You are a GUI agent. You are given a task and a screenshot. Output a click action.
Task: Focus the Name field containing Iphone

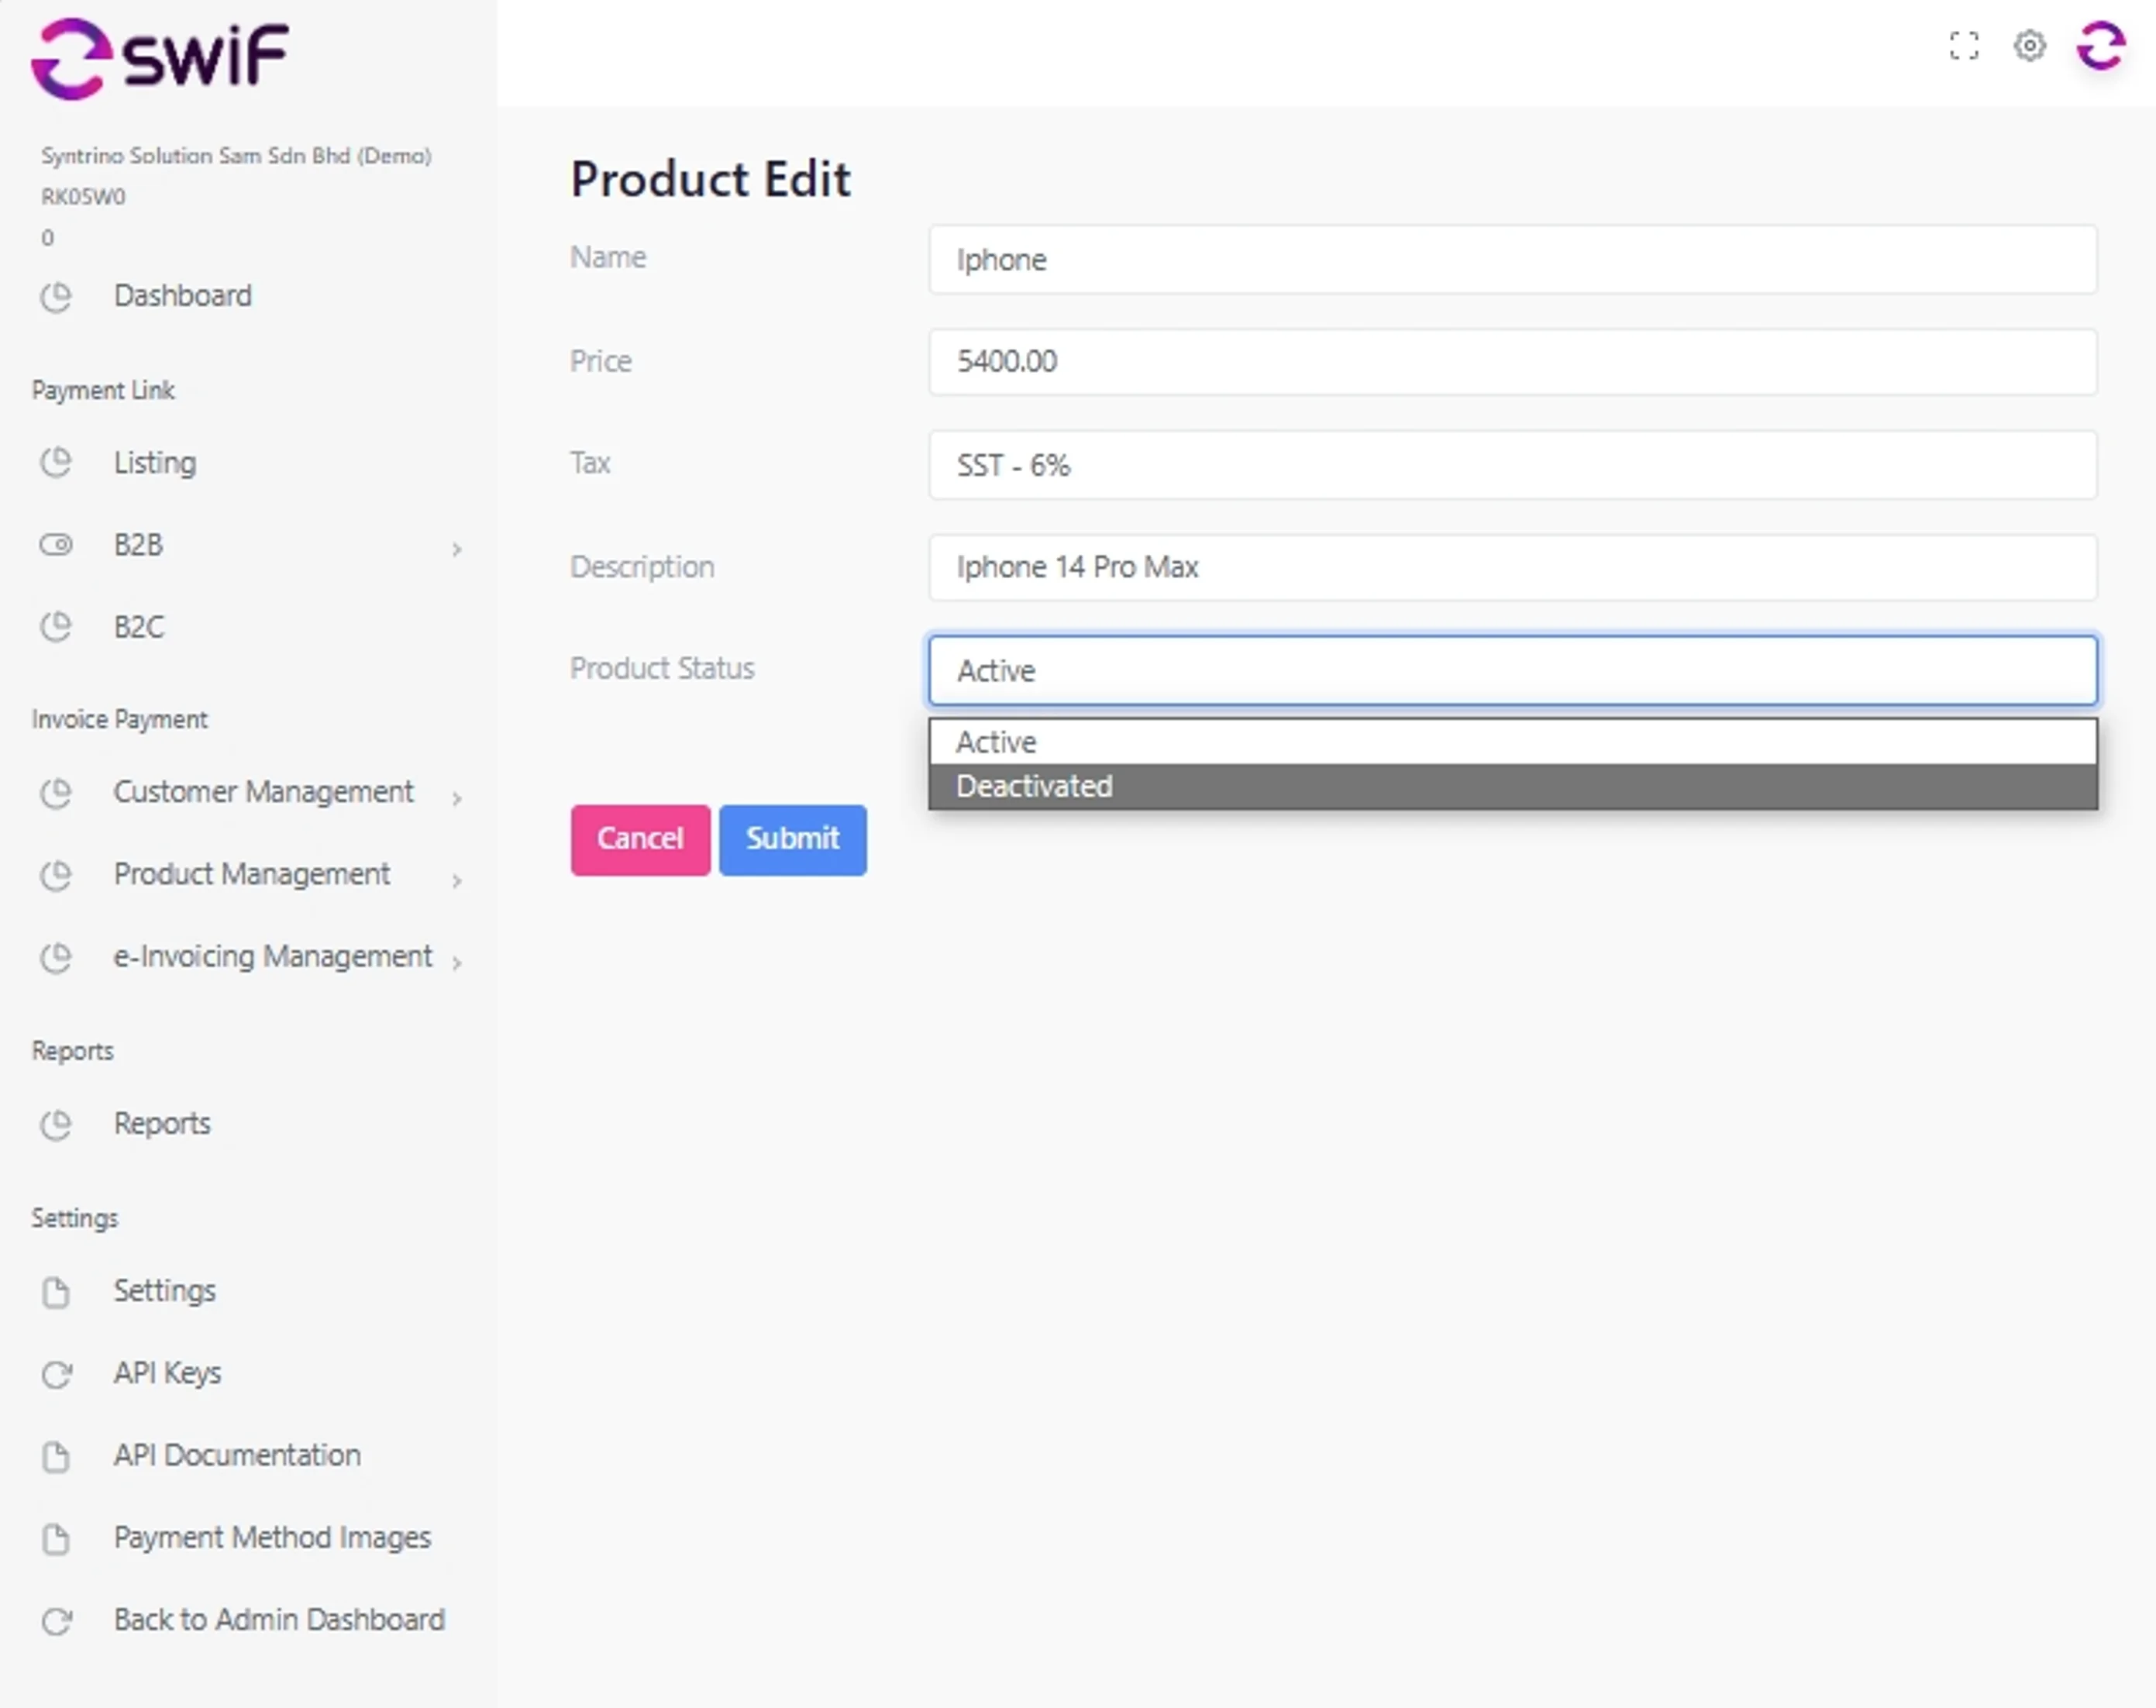(x=1512, y=260)
